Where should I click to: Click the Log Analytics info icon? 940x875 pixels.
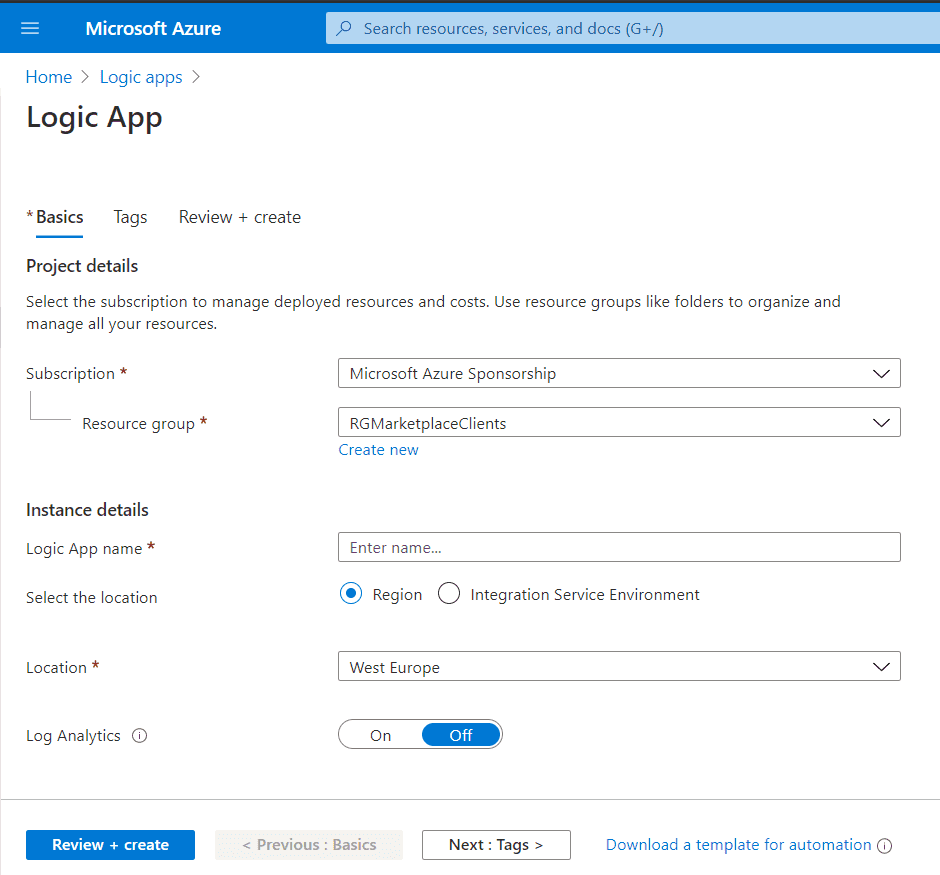pyautogui.click(x=140, y=736)
